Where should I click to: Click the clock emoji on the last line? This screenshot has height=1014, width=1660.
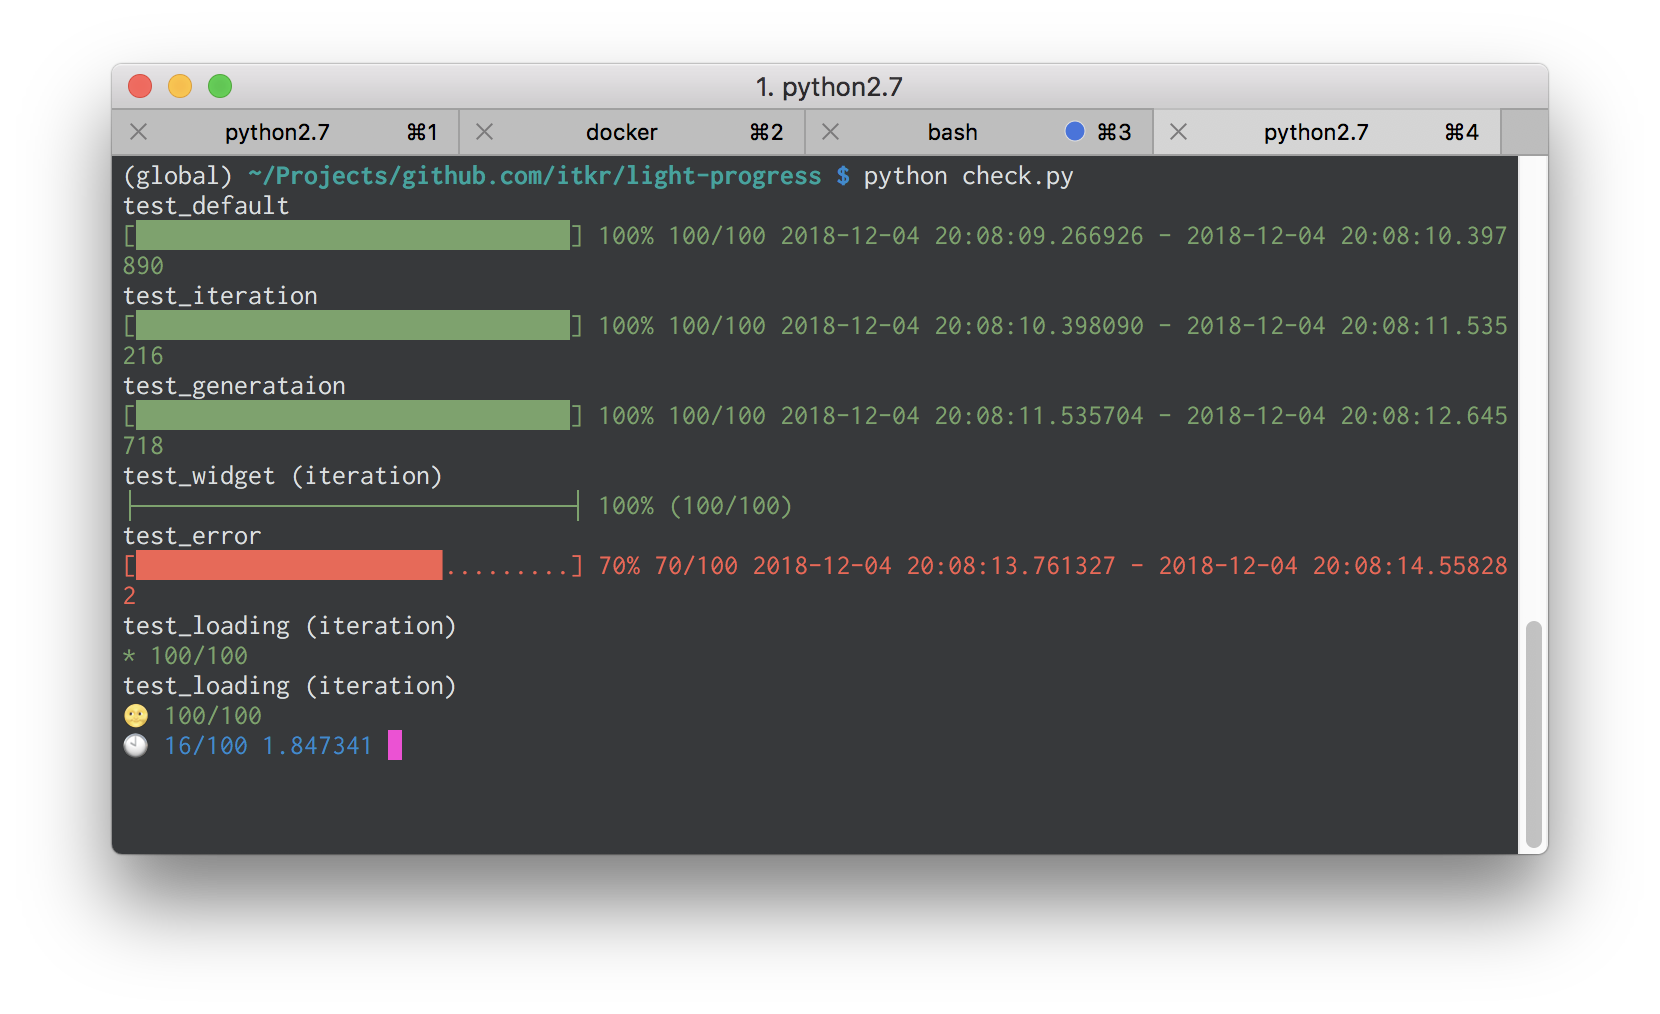[x=134, y=745]
